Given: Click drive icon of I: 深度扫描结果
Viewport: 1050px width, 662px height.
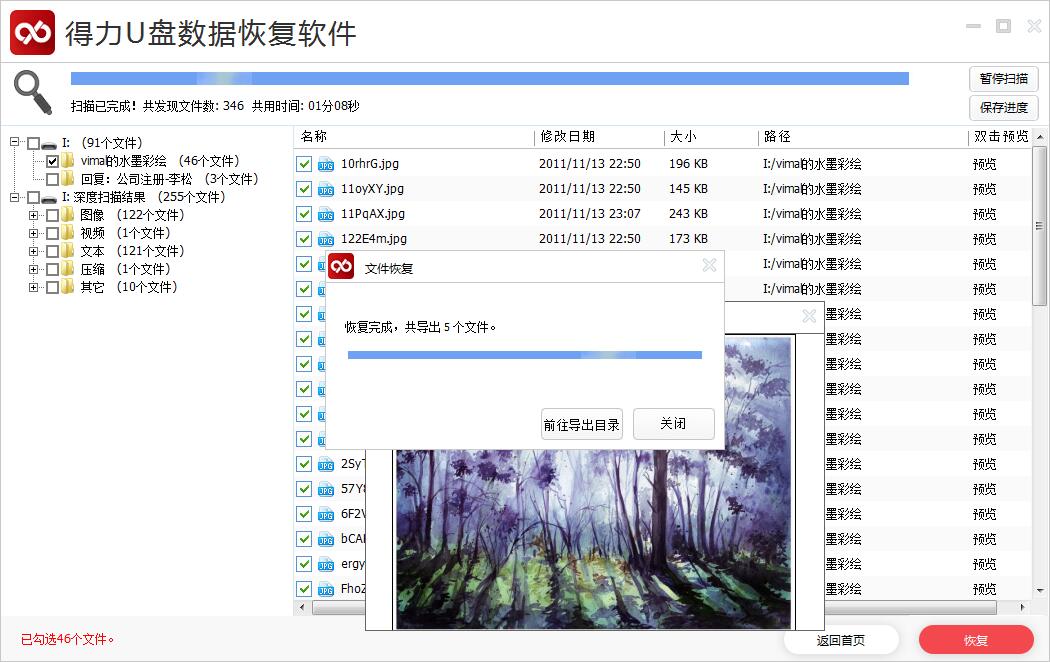Looking at the screenshot, I should point(49,198).
